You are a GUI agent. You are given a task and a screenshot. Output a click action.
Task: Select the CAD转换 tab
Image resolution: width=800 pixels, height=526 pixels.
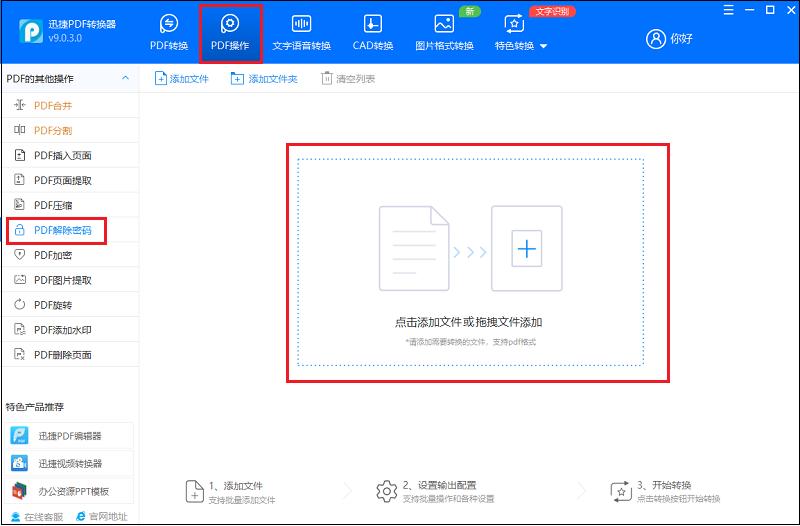[x=373, y=32]
